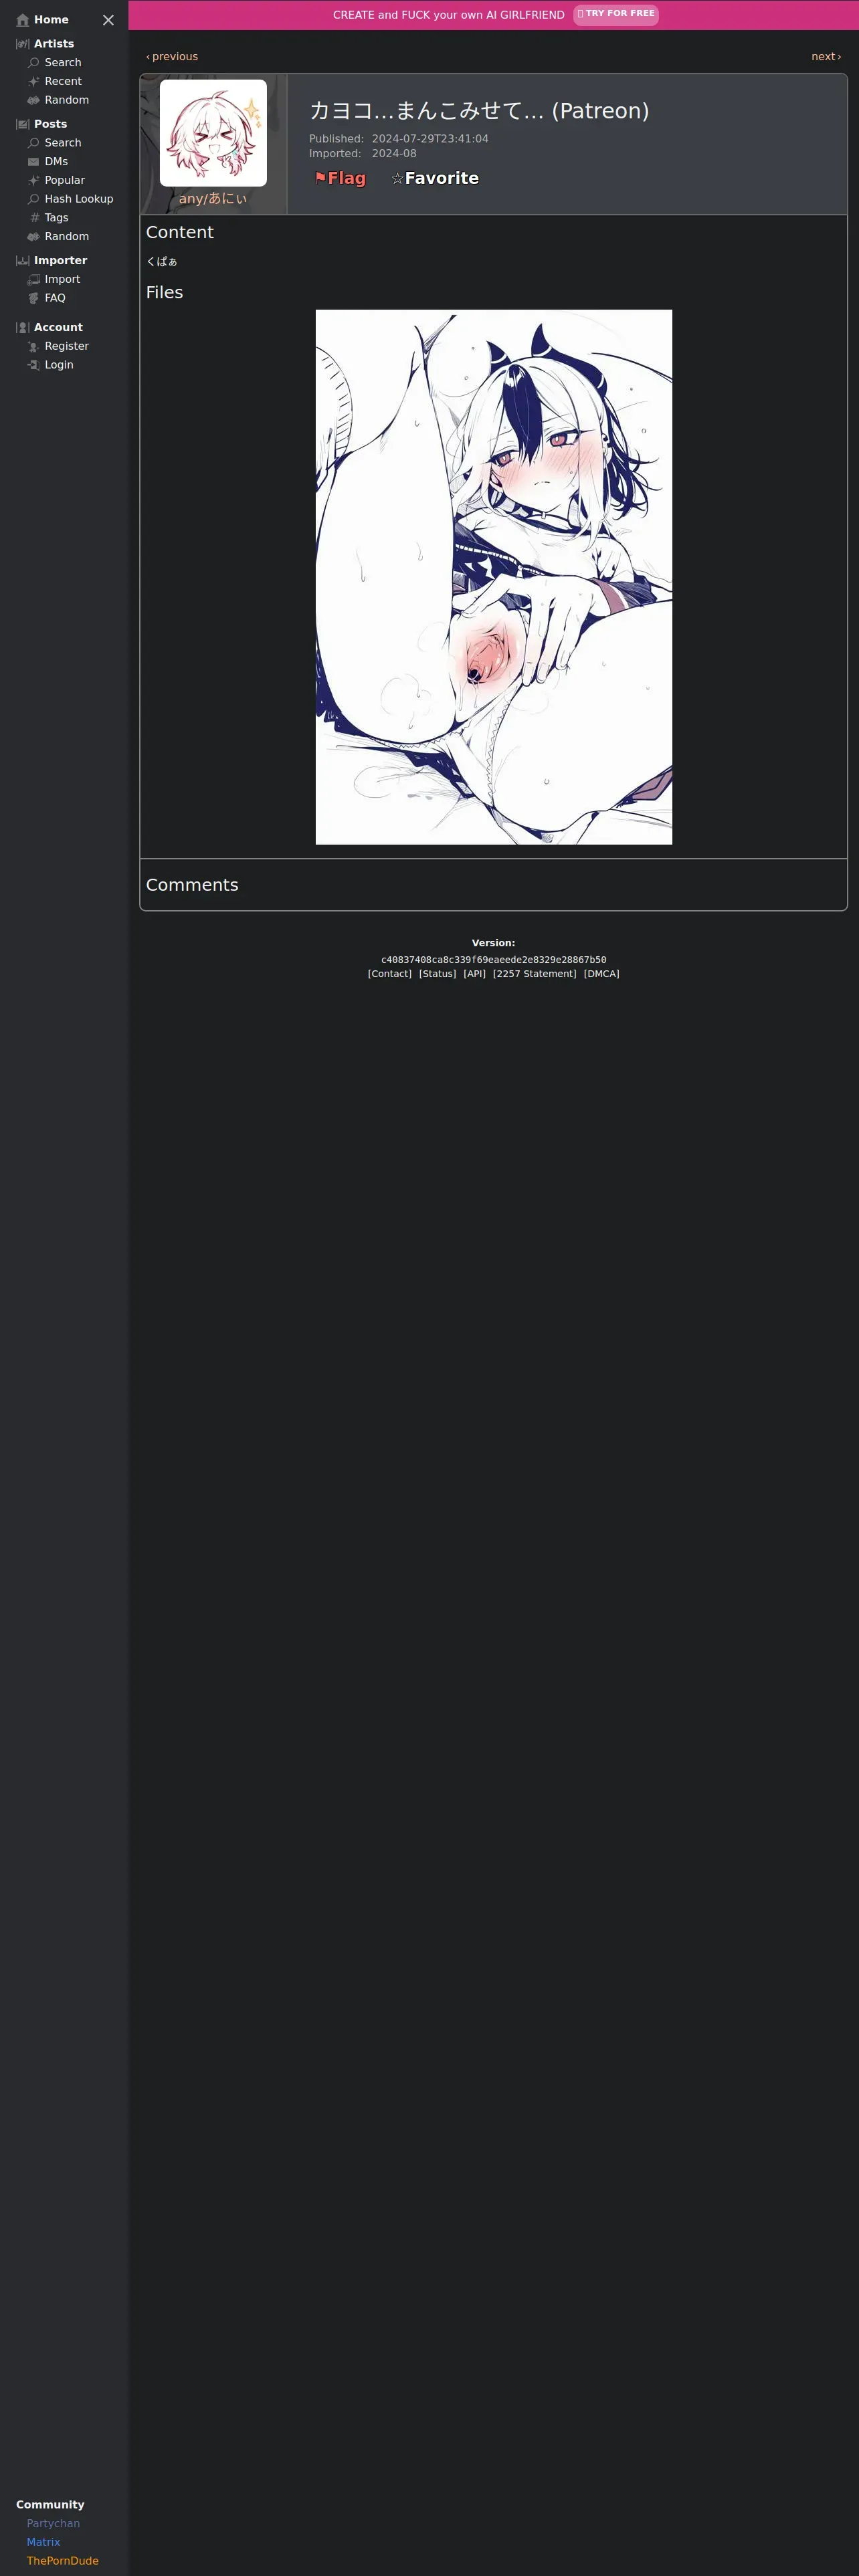Click the DMs envelope icon
Image resolution: width=859 pixels, height=2576 pixels.
[34, 162]
